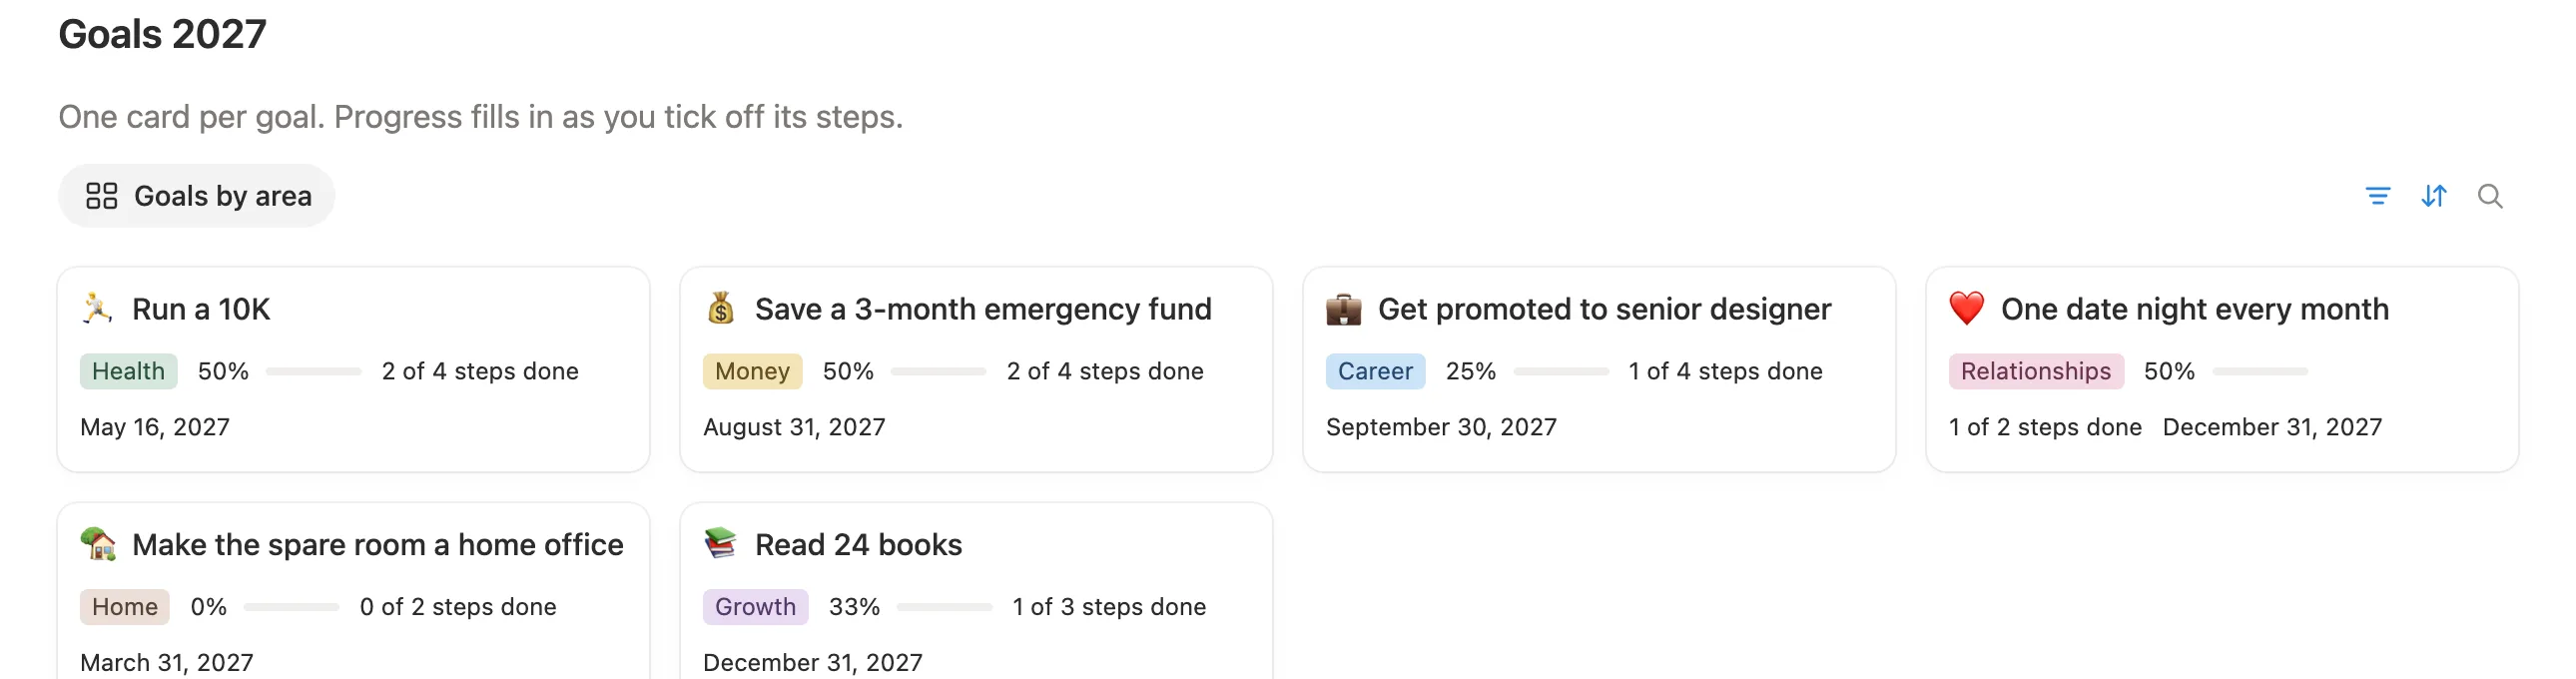Click the money bag emoji icon
This screenshot has height=679, width=2576.
721,309
